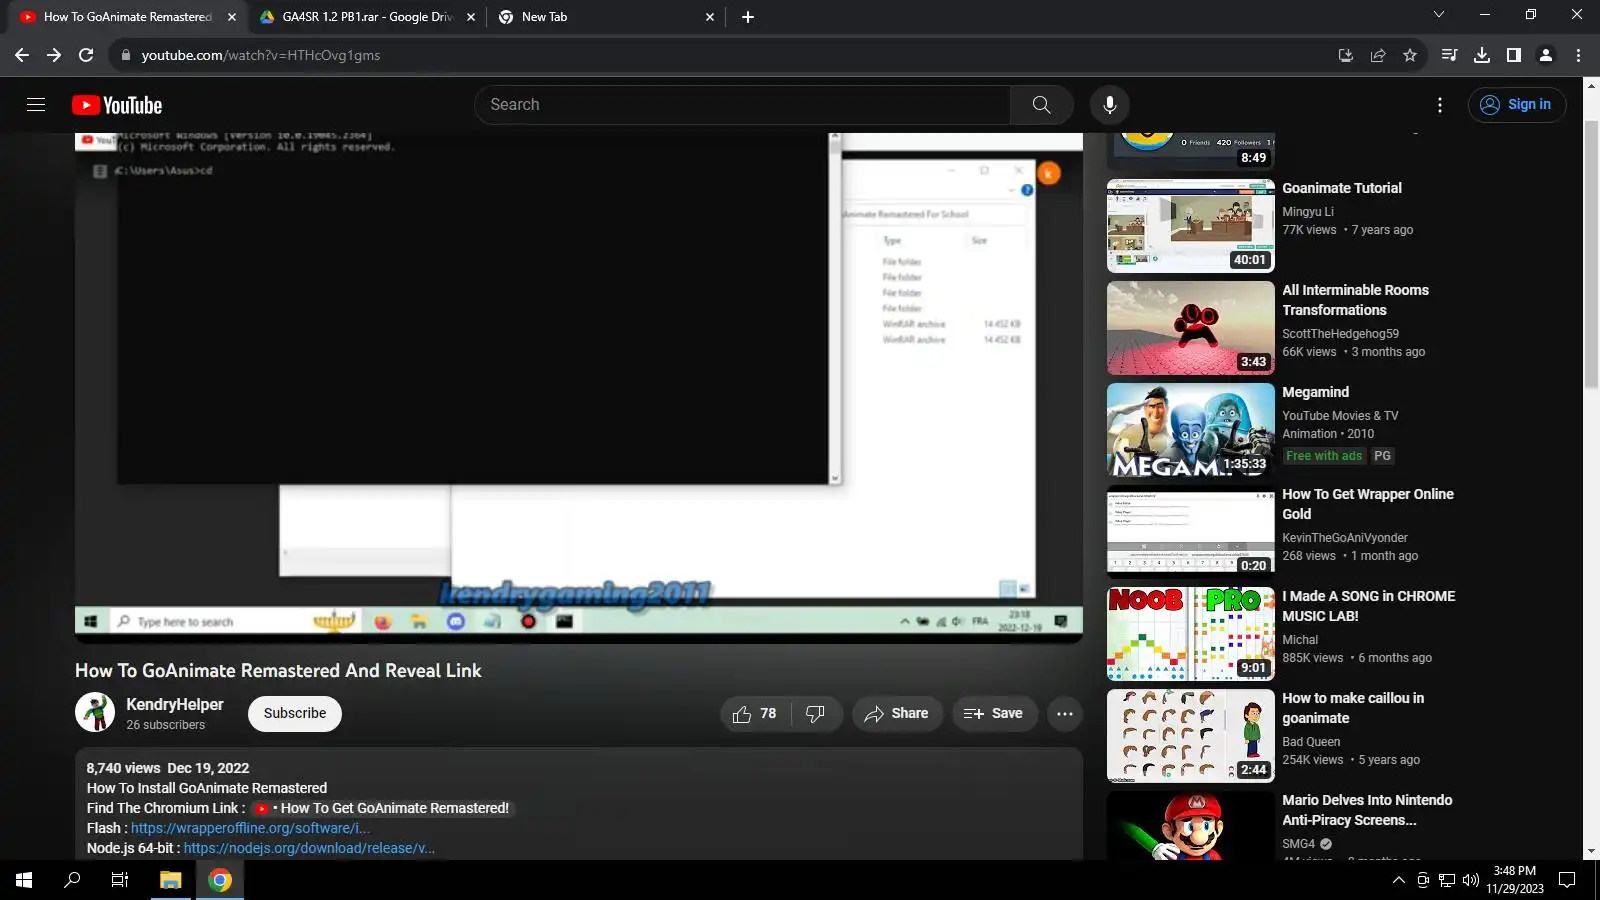The image size is (1600, 900).
Task: Click the browser address bar URL
Action: tap(261, 55)
